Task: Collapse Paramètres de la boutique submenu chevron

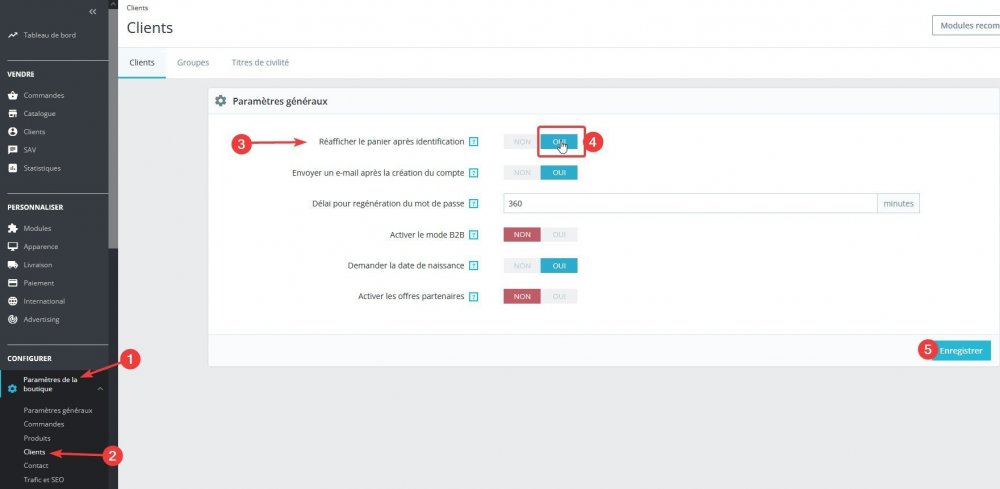Action: coord(99,388)
